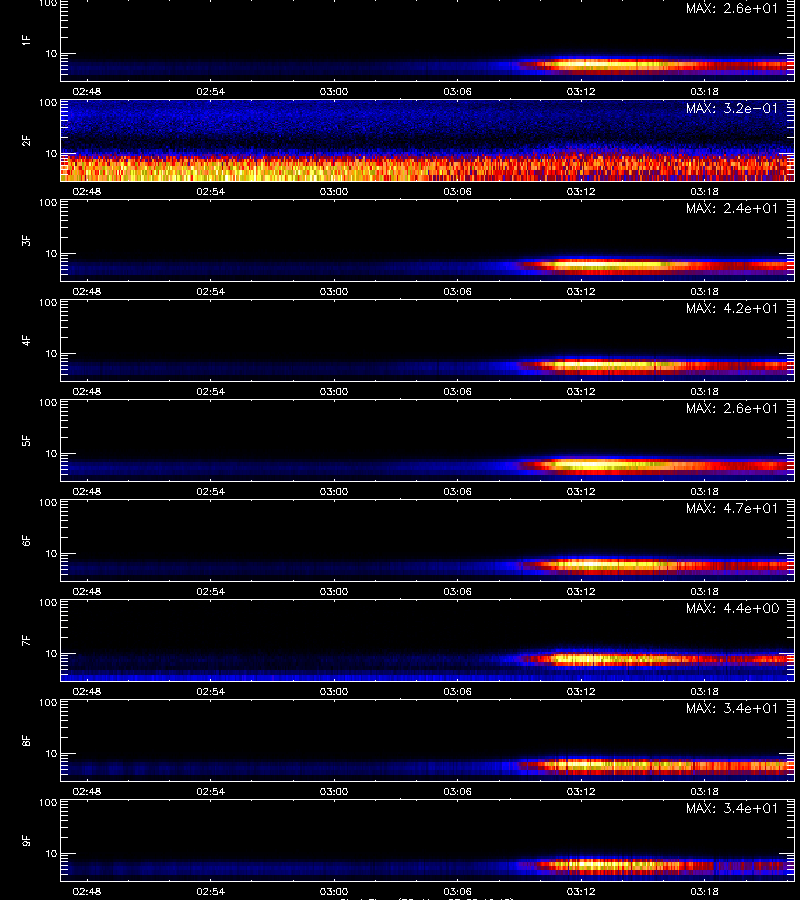The image size is (800, 900).
Task: Click the 03:18 time label under panel 6F
Action: pyautogui.click(x=704, y=591)
